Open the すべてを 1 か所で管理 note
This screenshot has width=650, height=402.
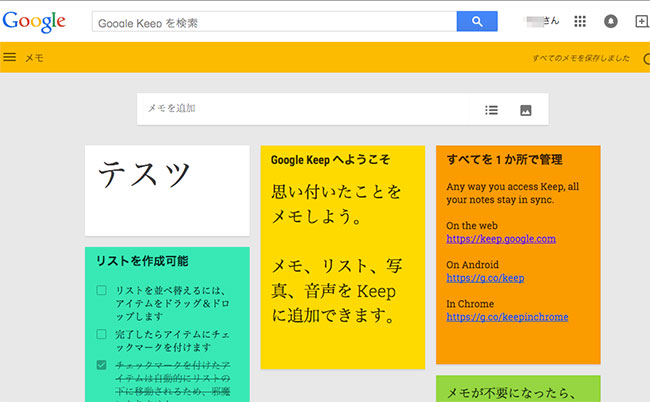point(518,254)
